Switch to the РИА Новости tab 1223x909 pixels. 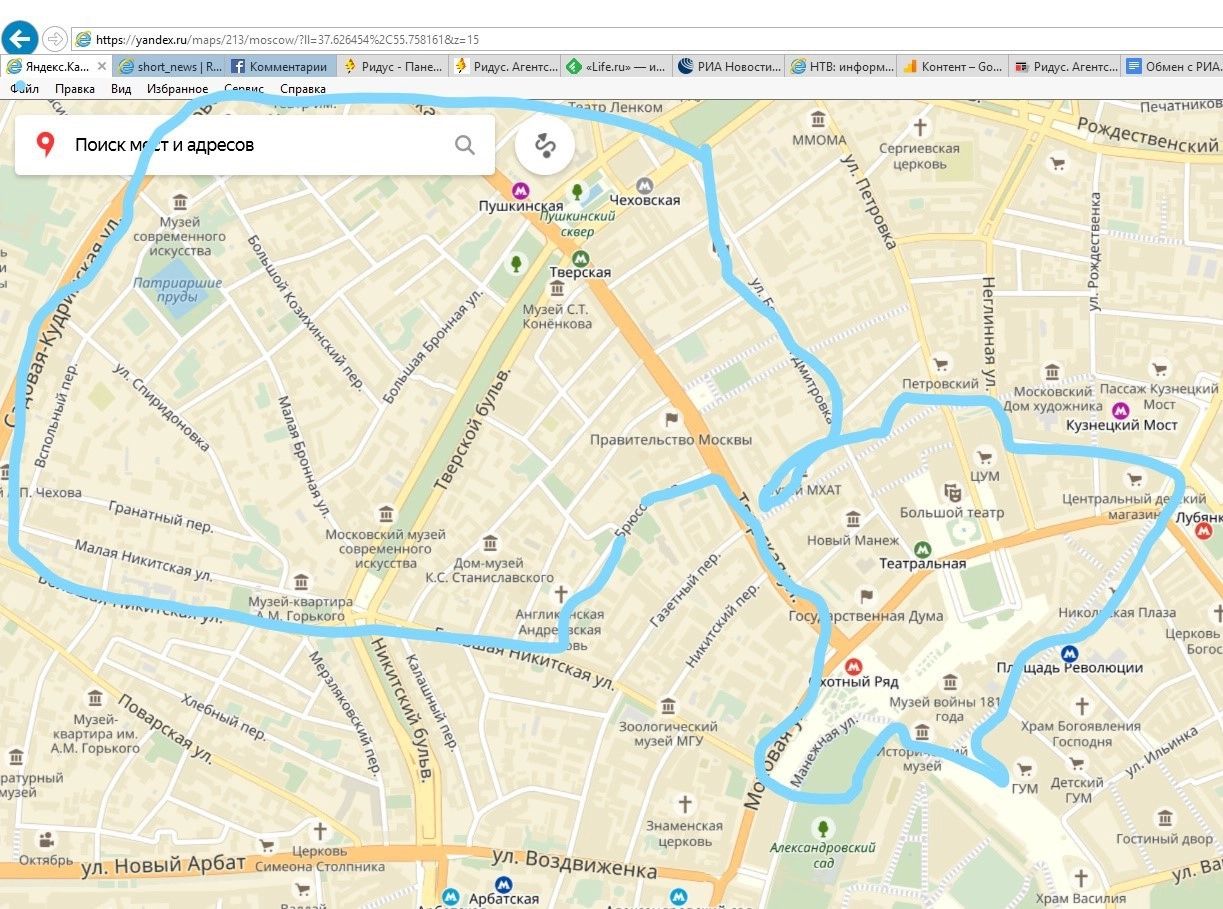(x=730, y=67)
